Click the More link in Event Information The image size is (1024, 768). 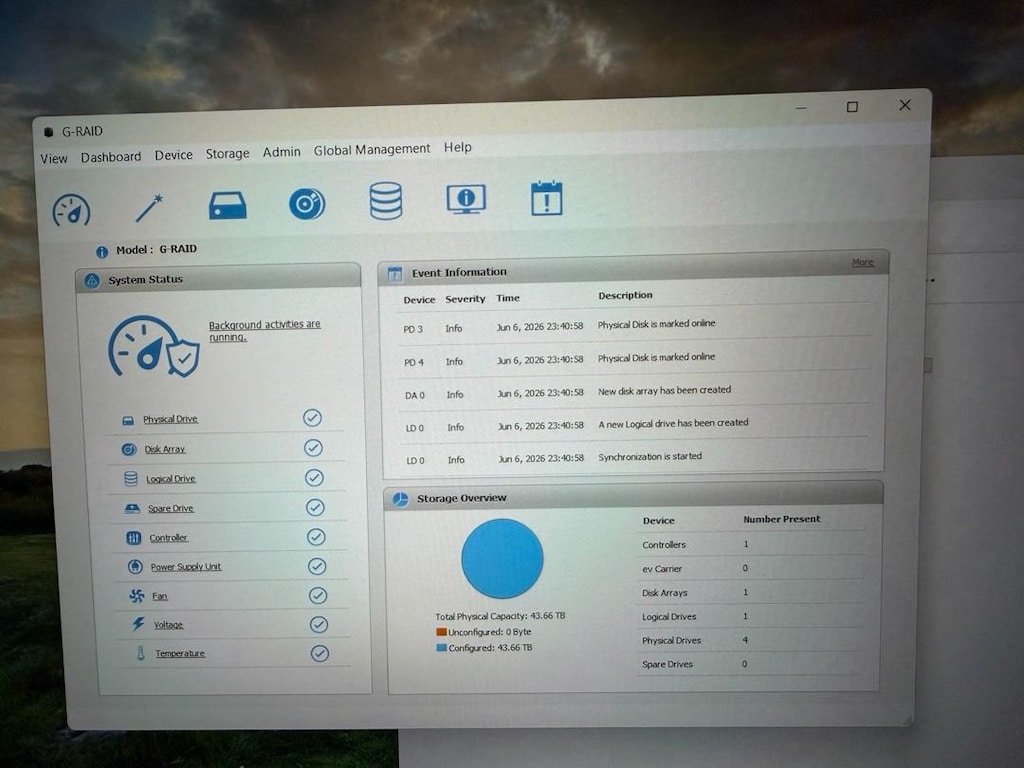coord(862,262)
